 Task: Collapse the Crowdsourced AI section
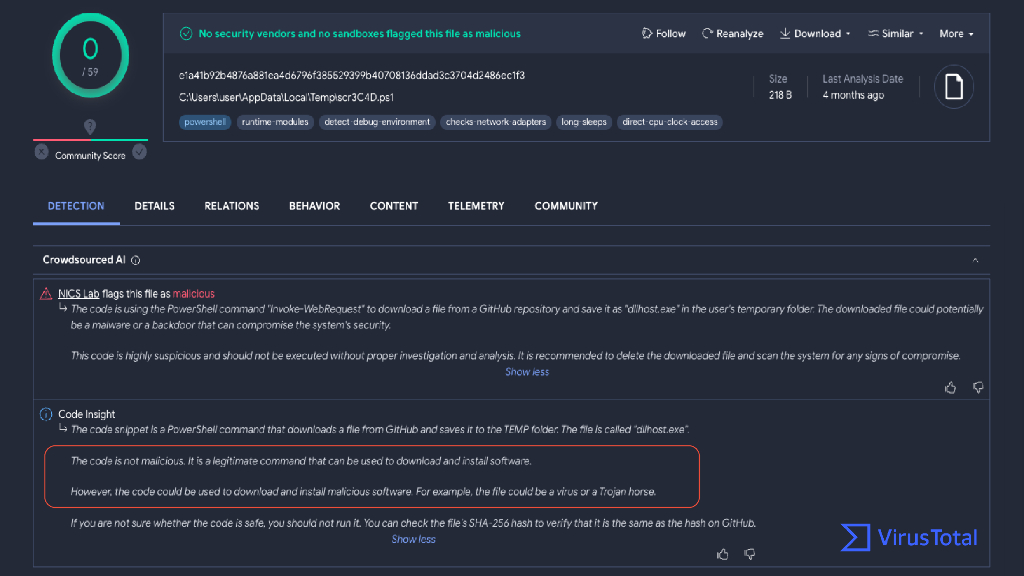point(975,260)
